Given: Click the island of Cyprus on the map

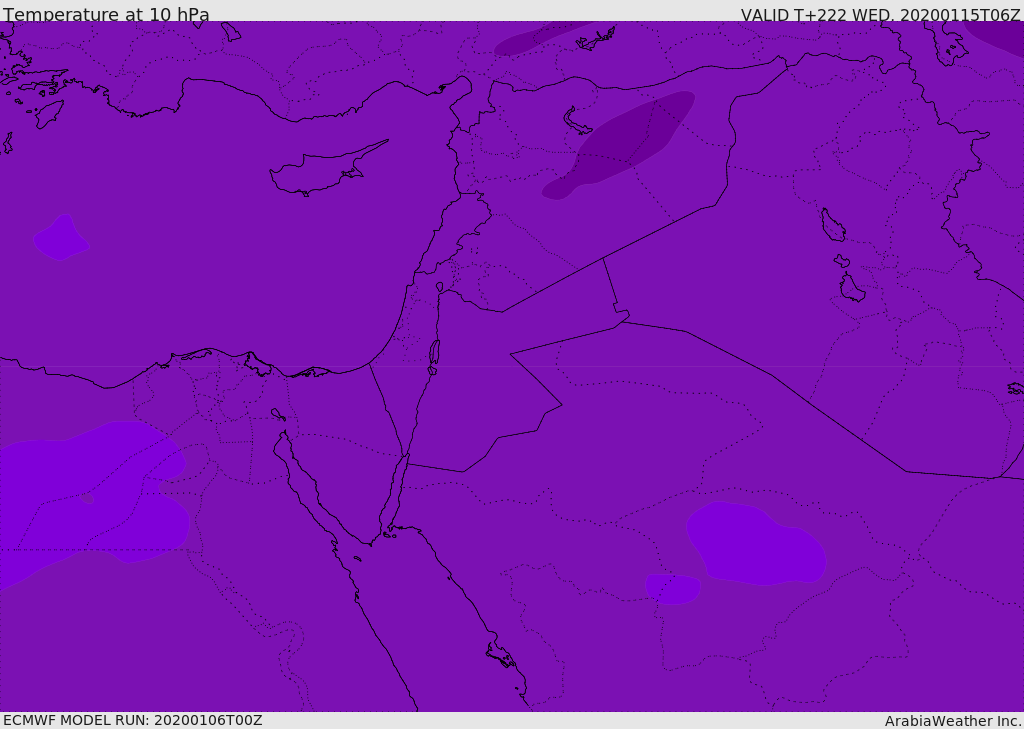Looking at the screenshot, I should 320,173.
